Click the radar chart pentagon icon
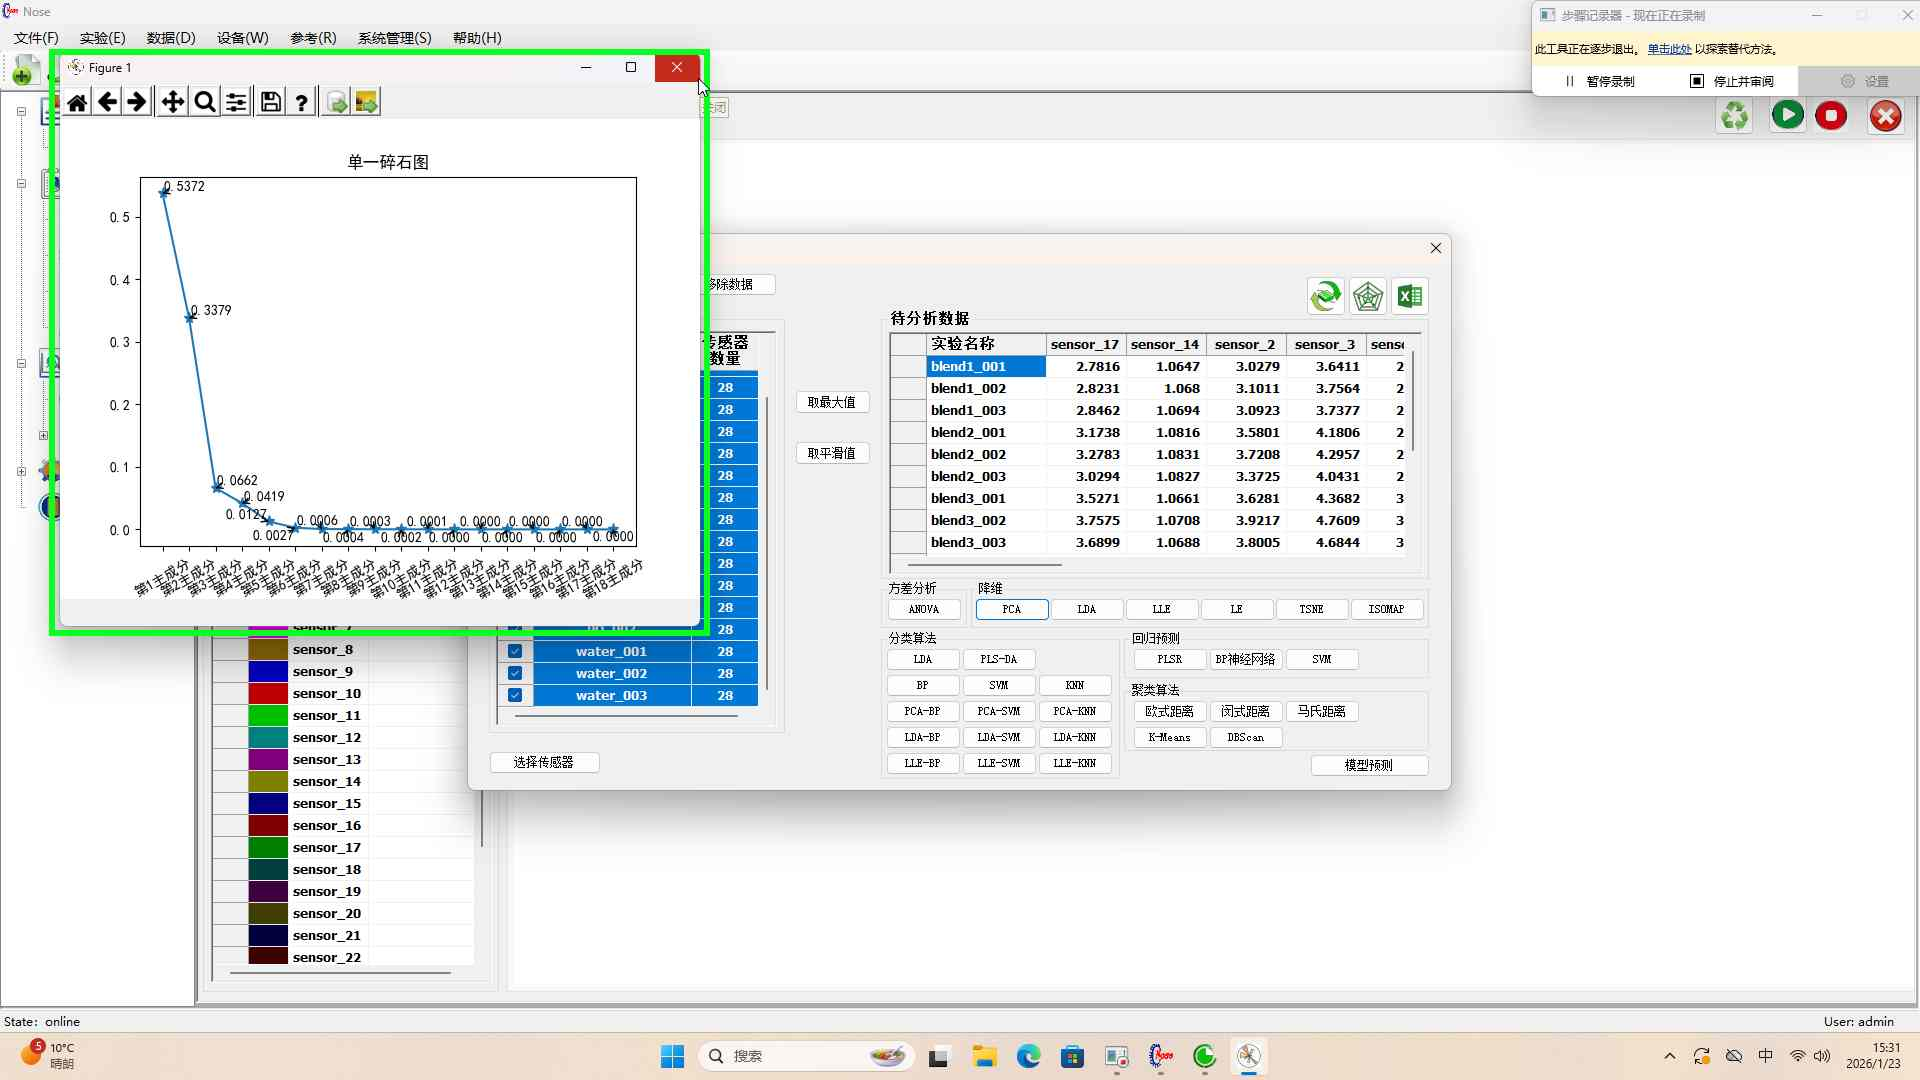The width and height of the screenshot is (1920, 1080). point(1367,296)
